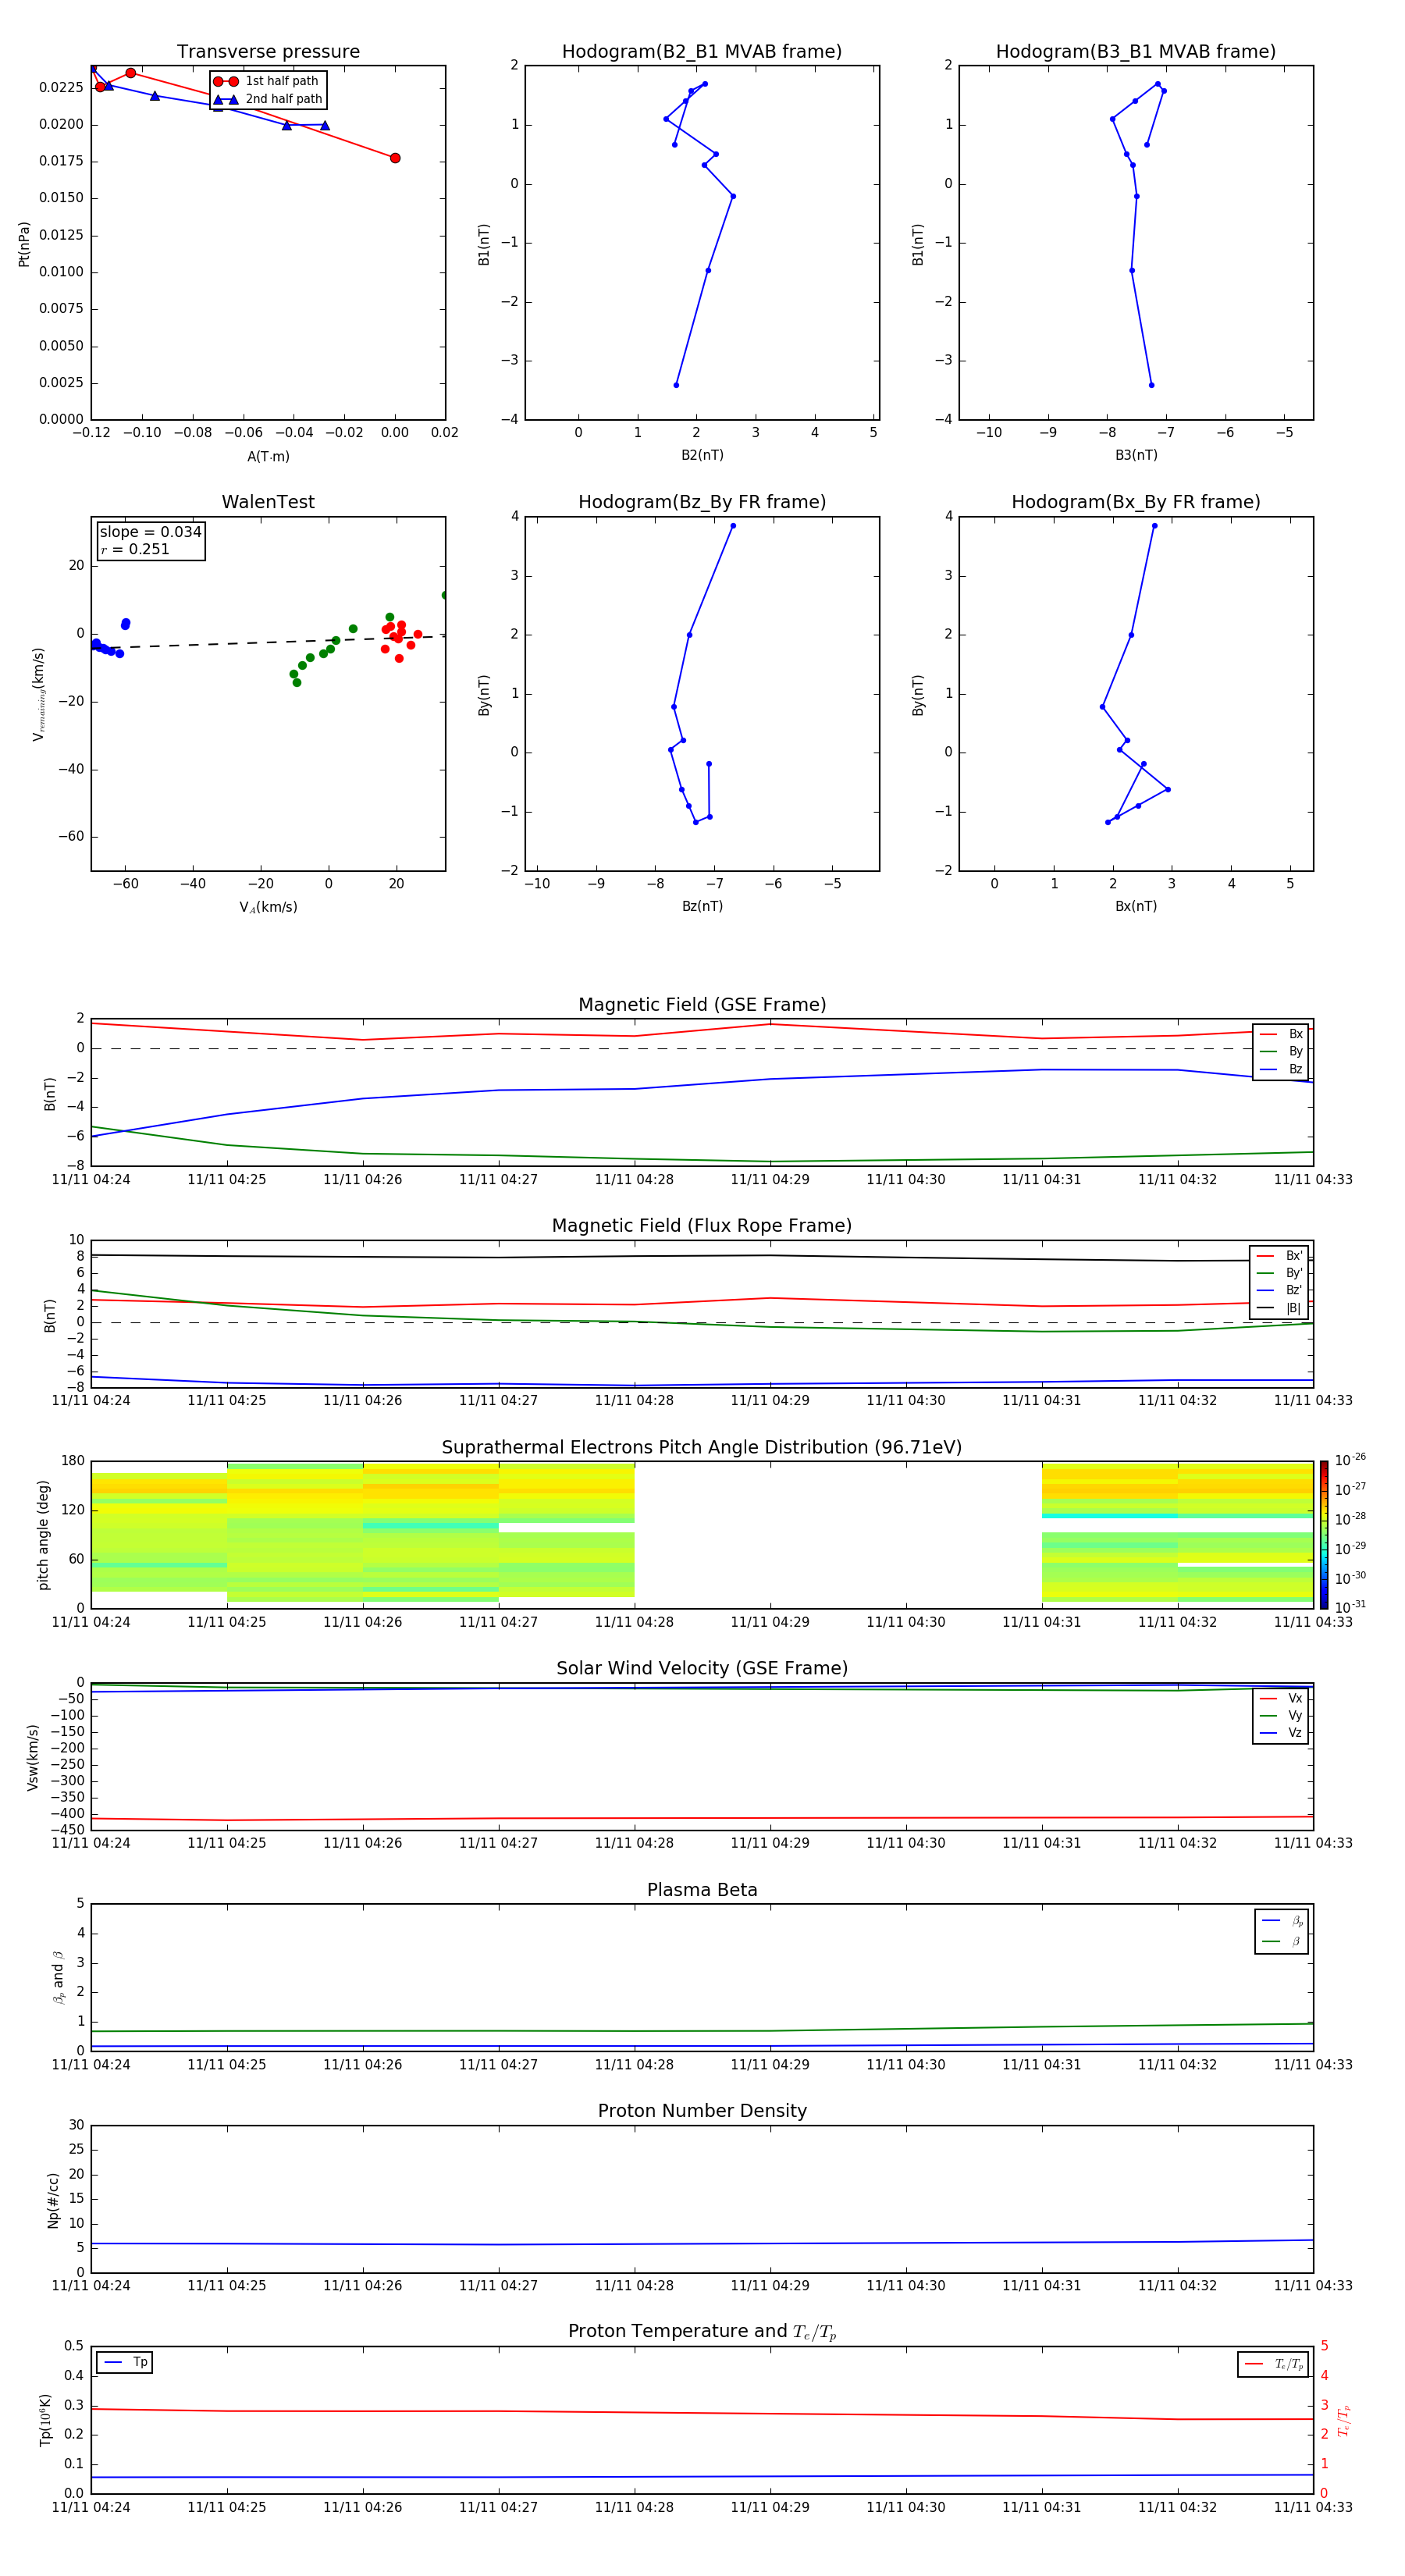Screen dimensions: 1405x2576
Task: Click the "Hodogram(B2_B1 MVAB frame)" title
Action: tap(702, 52)
